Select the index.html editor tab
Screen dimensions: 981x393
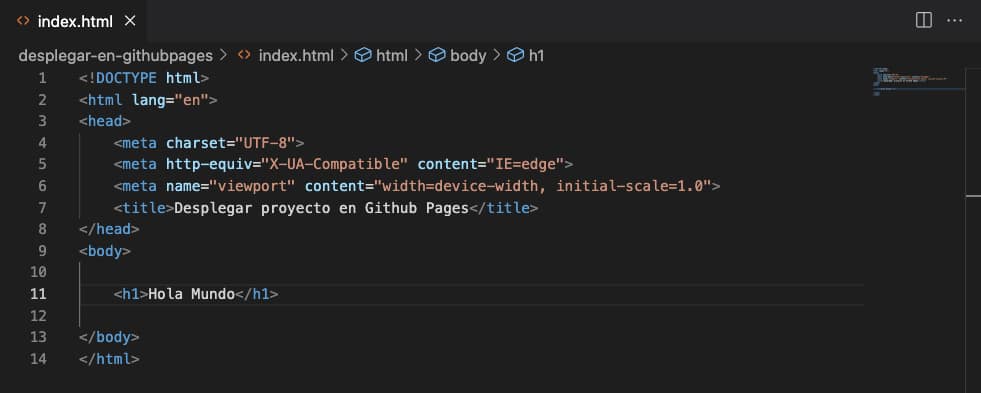coord(75,21)
